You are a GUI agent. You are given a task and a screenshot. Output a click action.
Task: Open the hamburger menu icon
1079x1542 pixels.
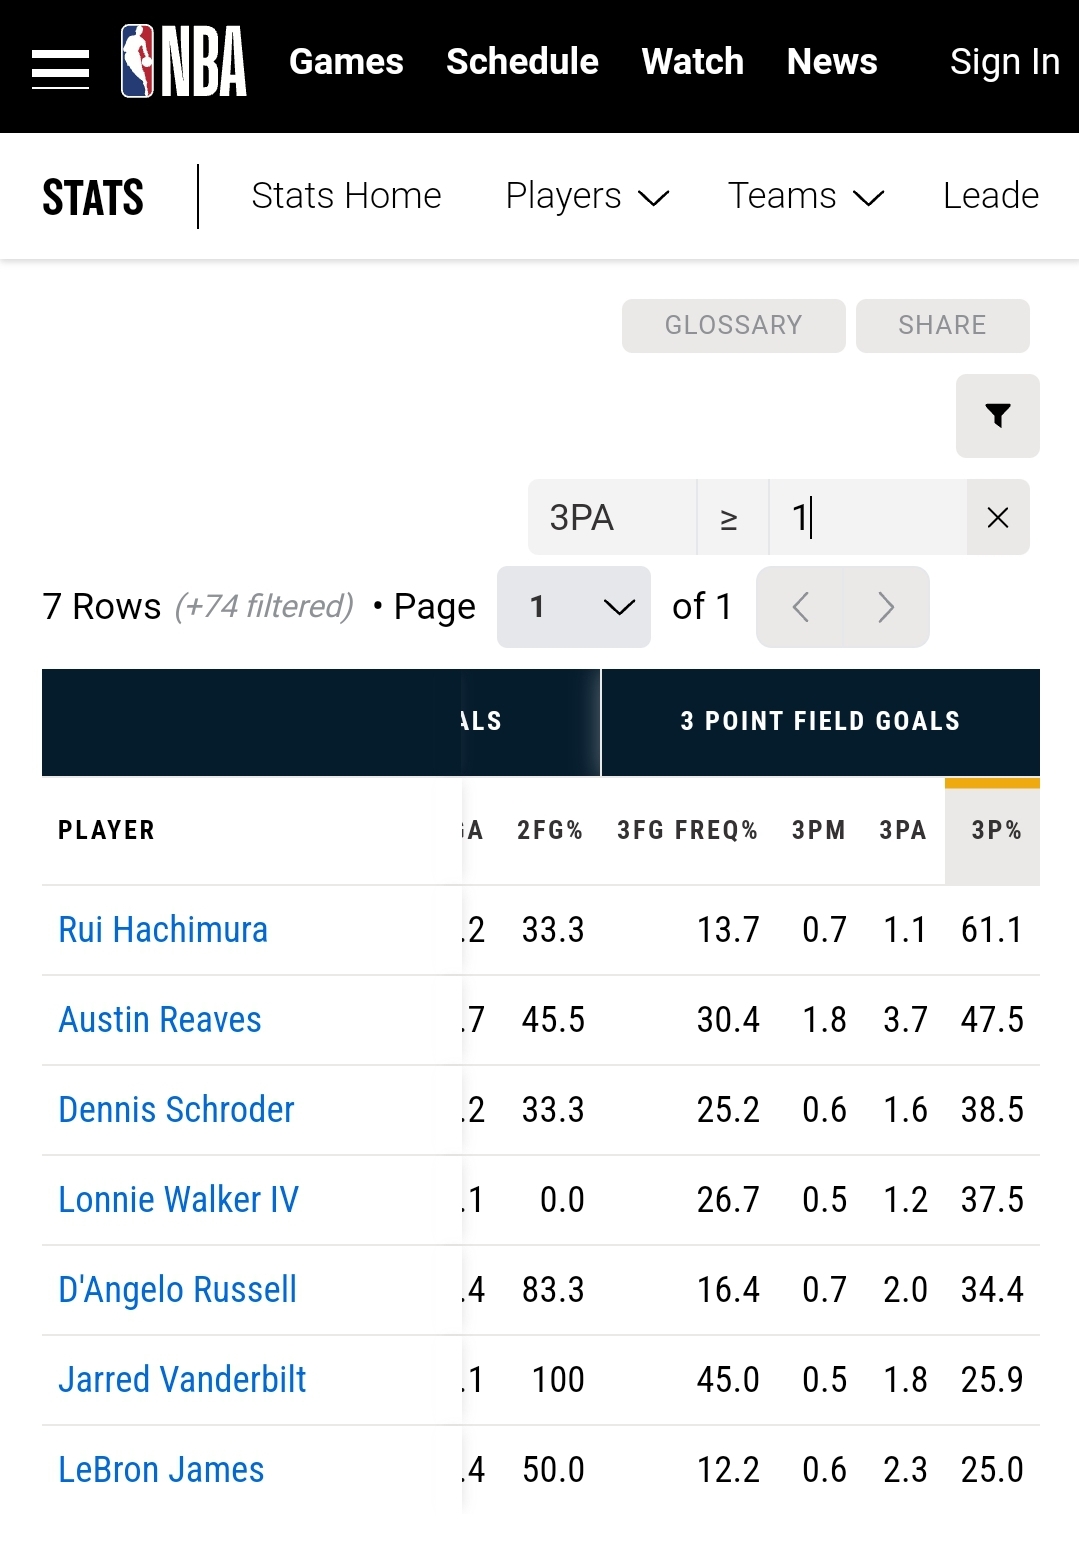click(61, 69)
